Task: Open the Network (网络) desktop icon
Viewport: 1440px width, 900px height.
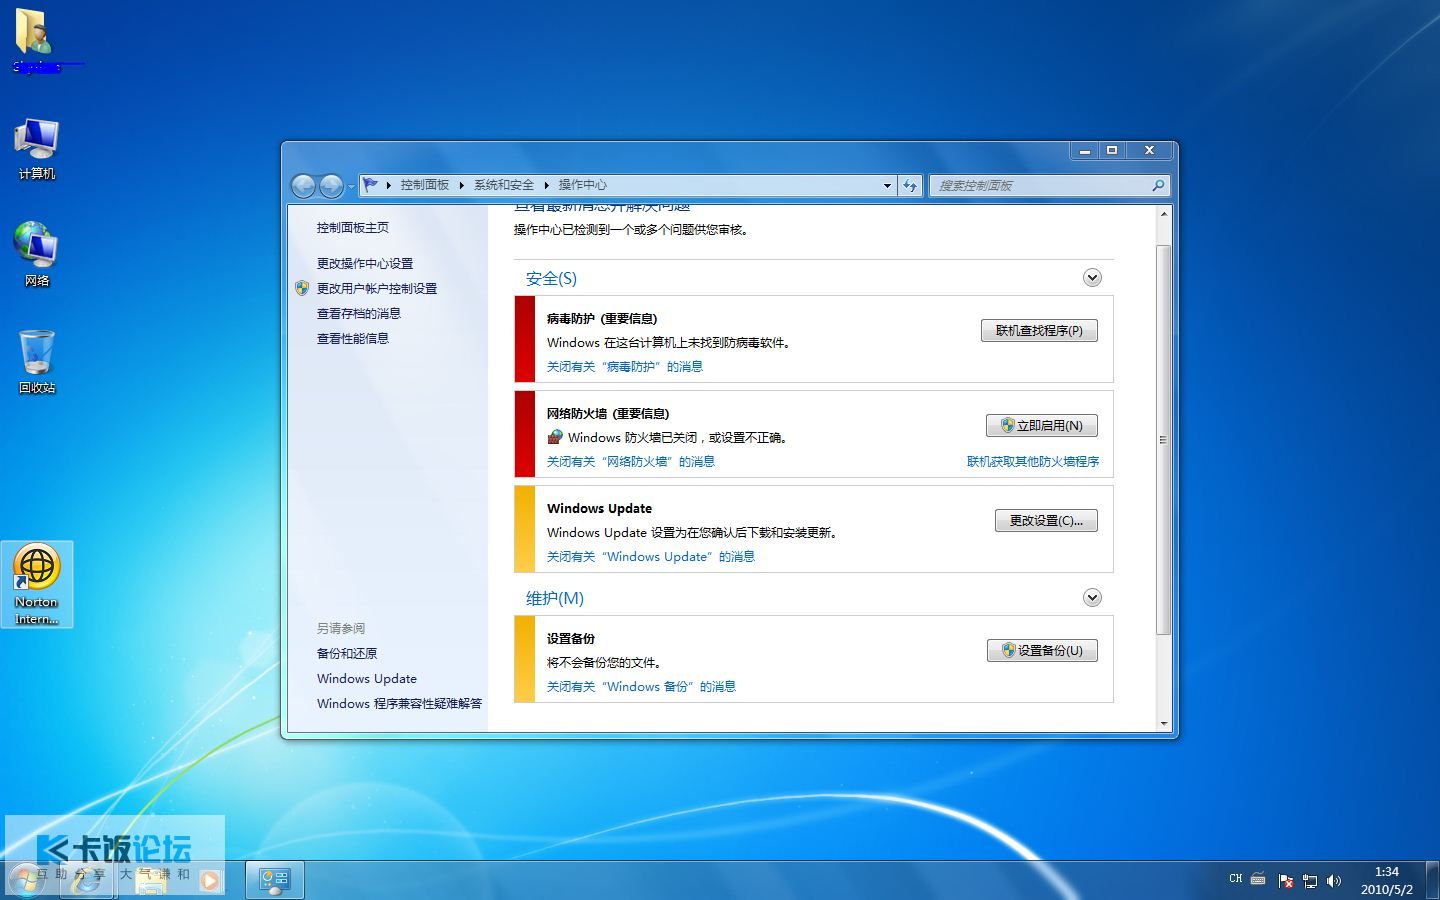Action: click(37, 254)
